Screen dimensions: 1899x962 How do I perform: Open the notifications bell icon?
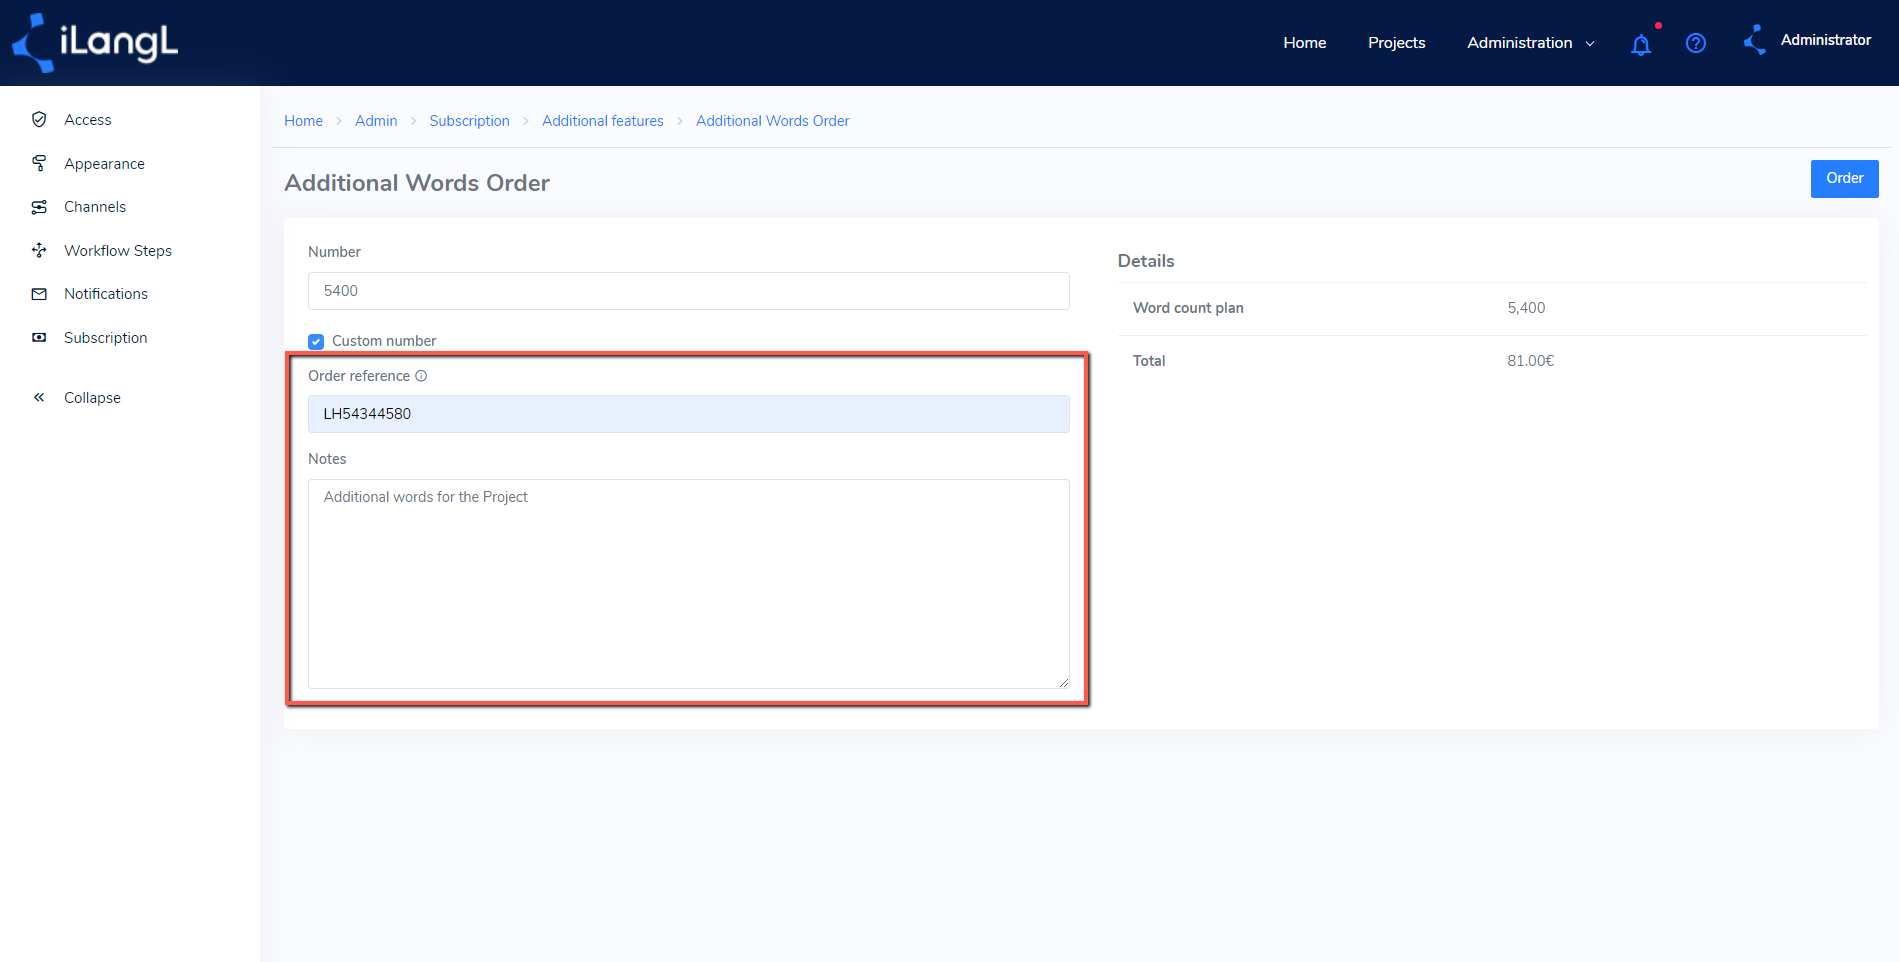click(1640, 44)
